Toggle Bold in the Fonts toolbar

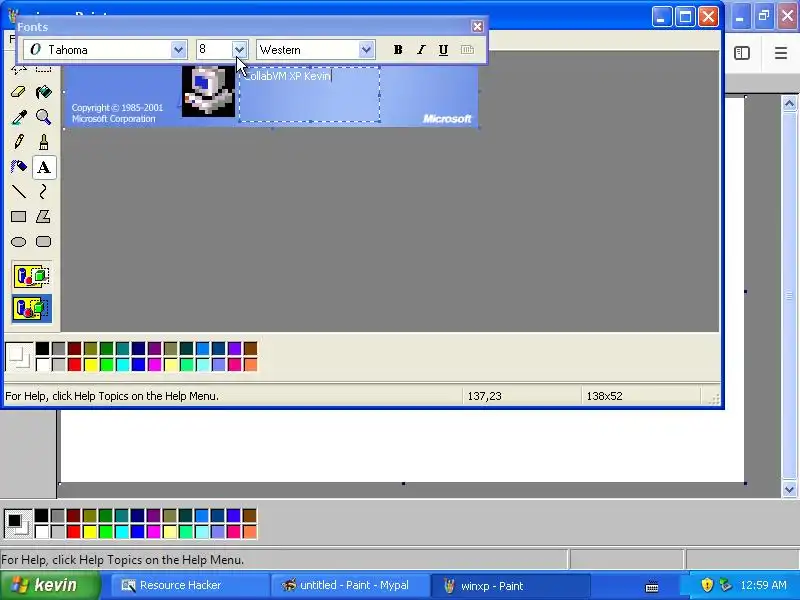pos(398,50)
